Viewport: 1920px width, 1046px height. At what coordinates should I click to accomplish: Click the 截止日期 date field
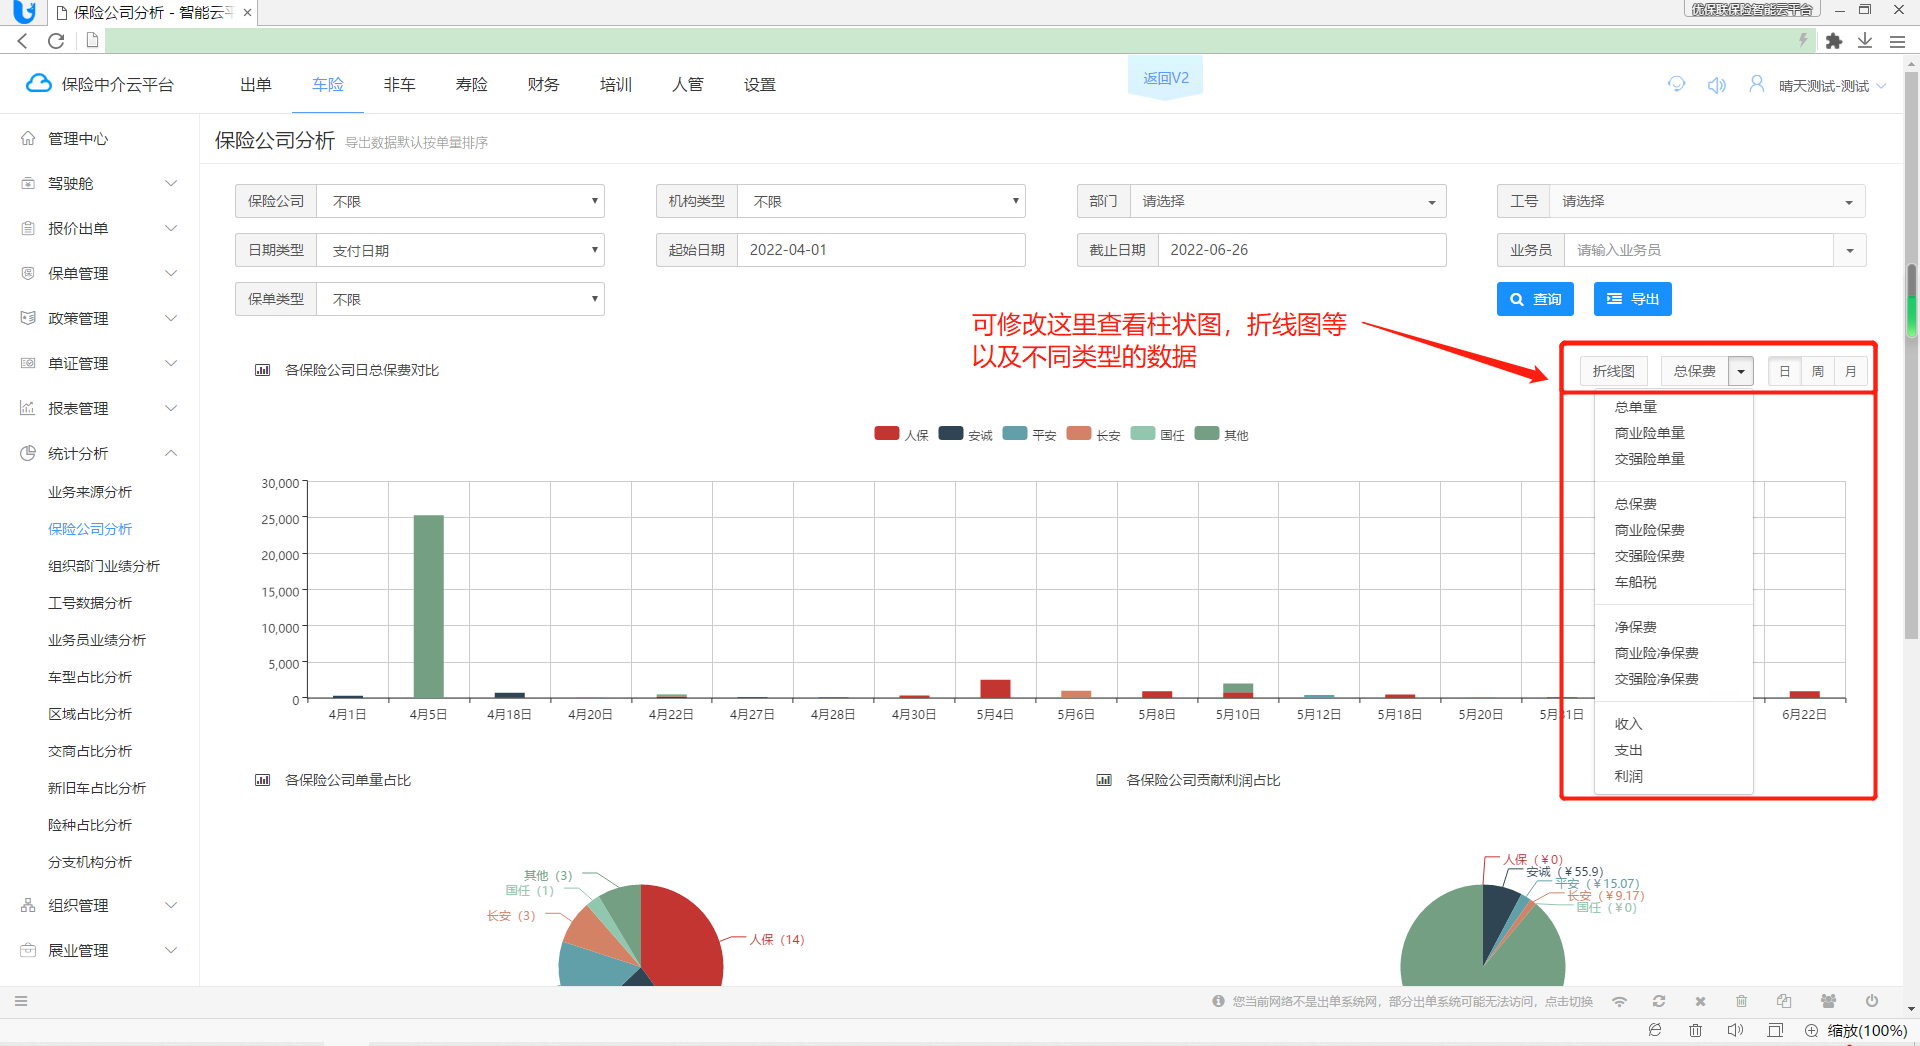(x=1302, y=250)
